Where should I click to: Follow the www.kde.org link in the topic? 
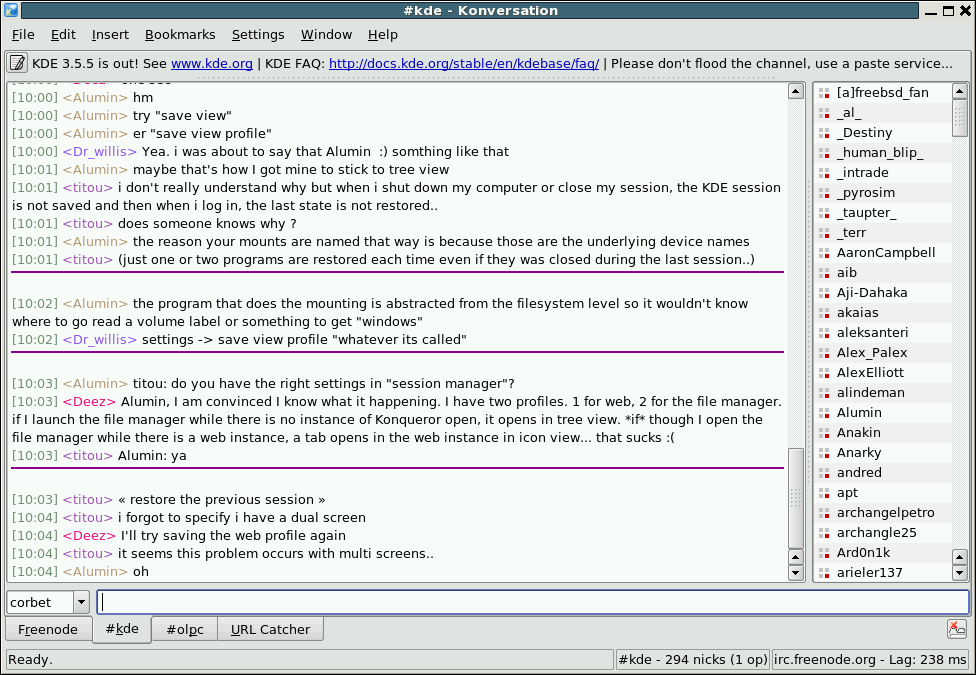[x=212, y=64]
